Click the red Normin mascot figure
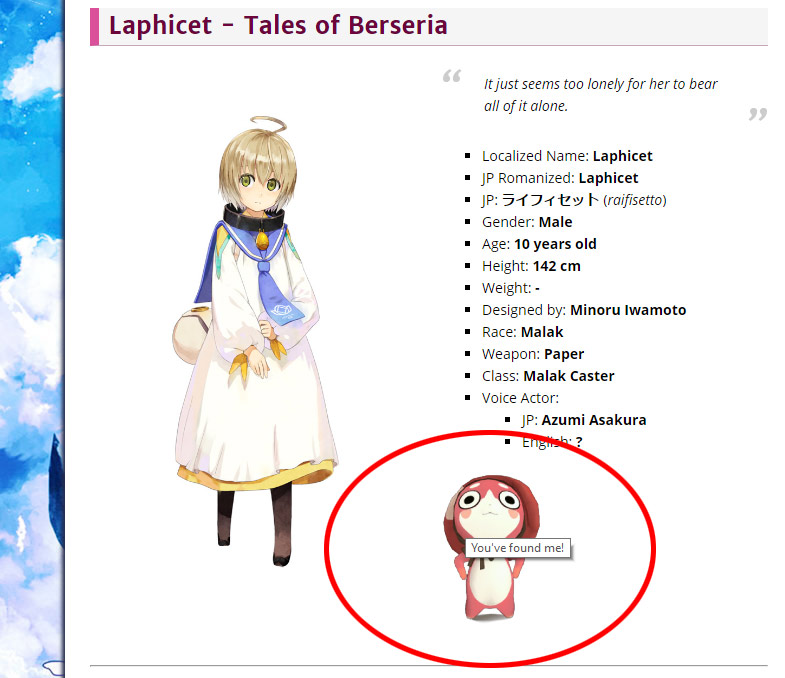Image resolution: width=785 pixels, height=678 pixels. coord(491,548)
